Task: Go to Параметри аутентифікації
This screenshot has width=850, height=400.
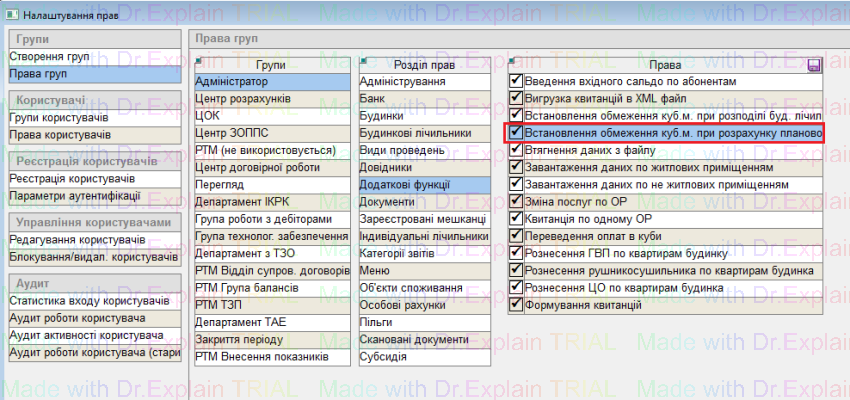Action: pyautogui.click(x=75, y=195)
